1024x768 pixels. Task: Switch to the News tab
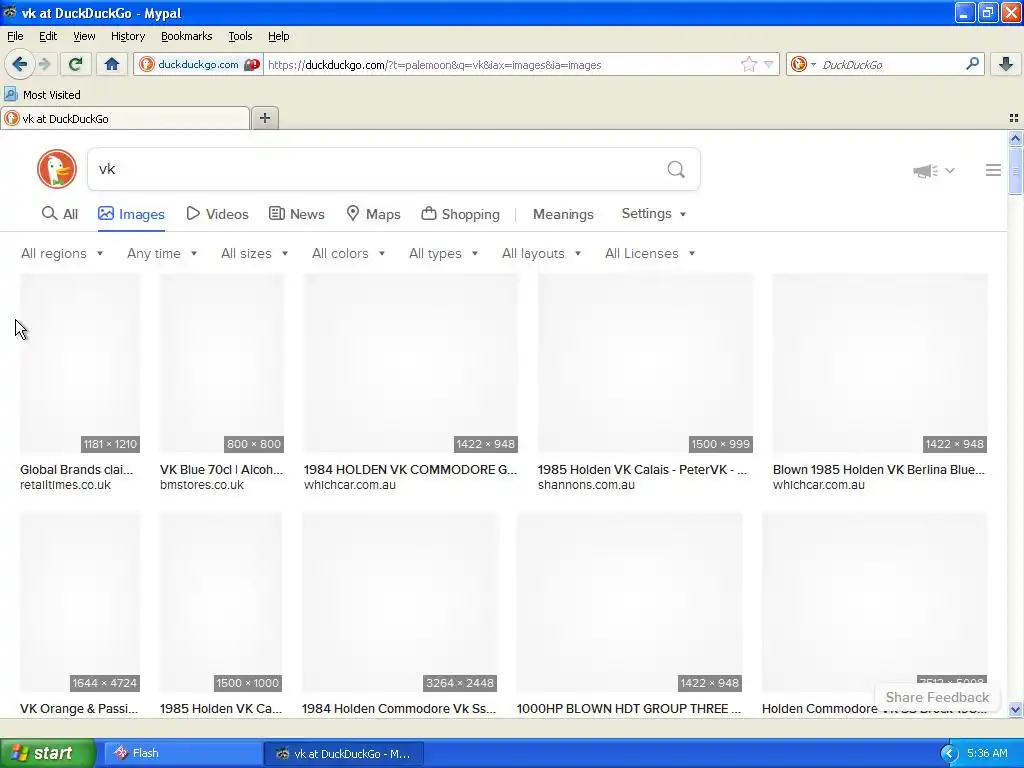click(x=296, y=214)
